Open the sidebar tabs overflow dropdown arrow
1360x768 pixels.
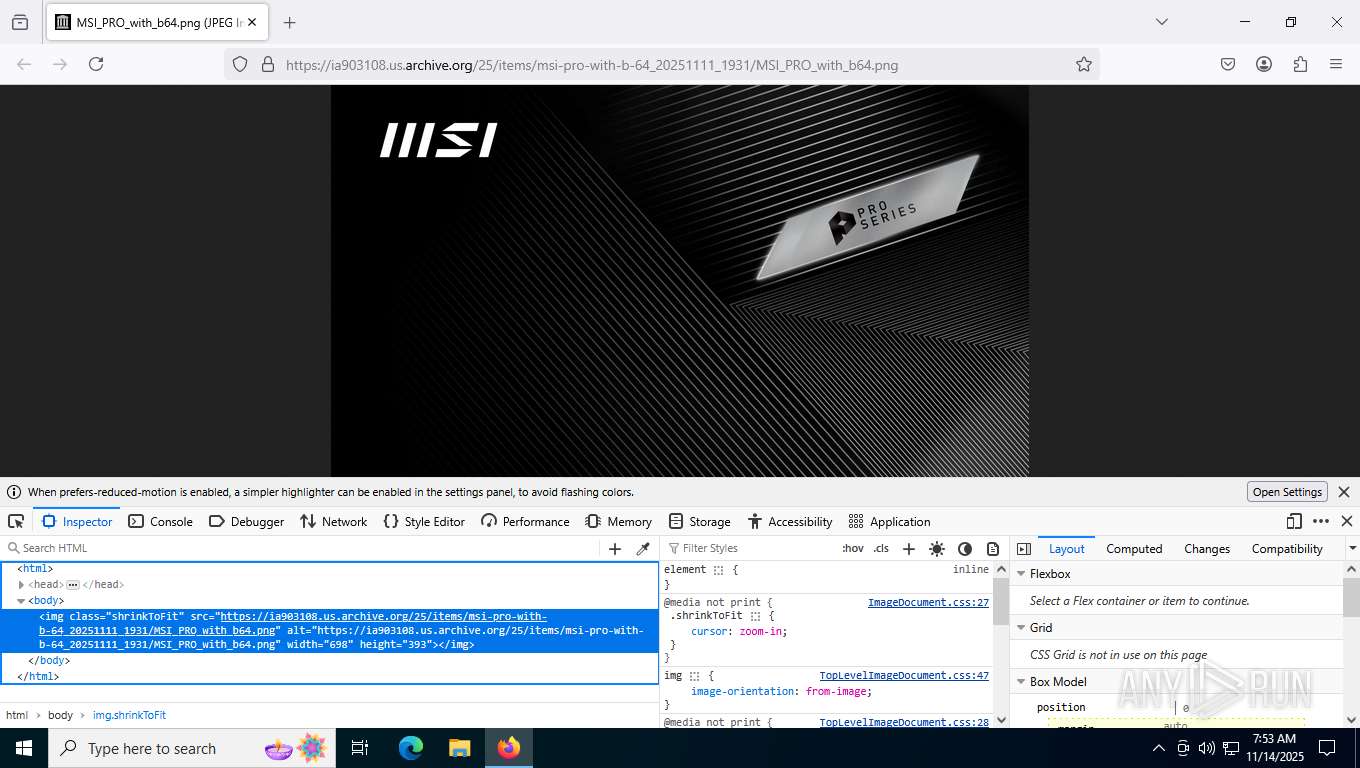(x=1352, y=548)
